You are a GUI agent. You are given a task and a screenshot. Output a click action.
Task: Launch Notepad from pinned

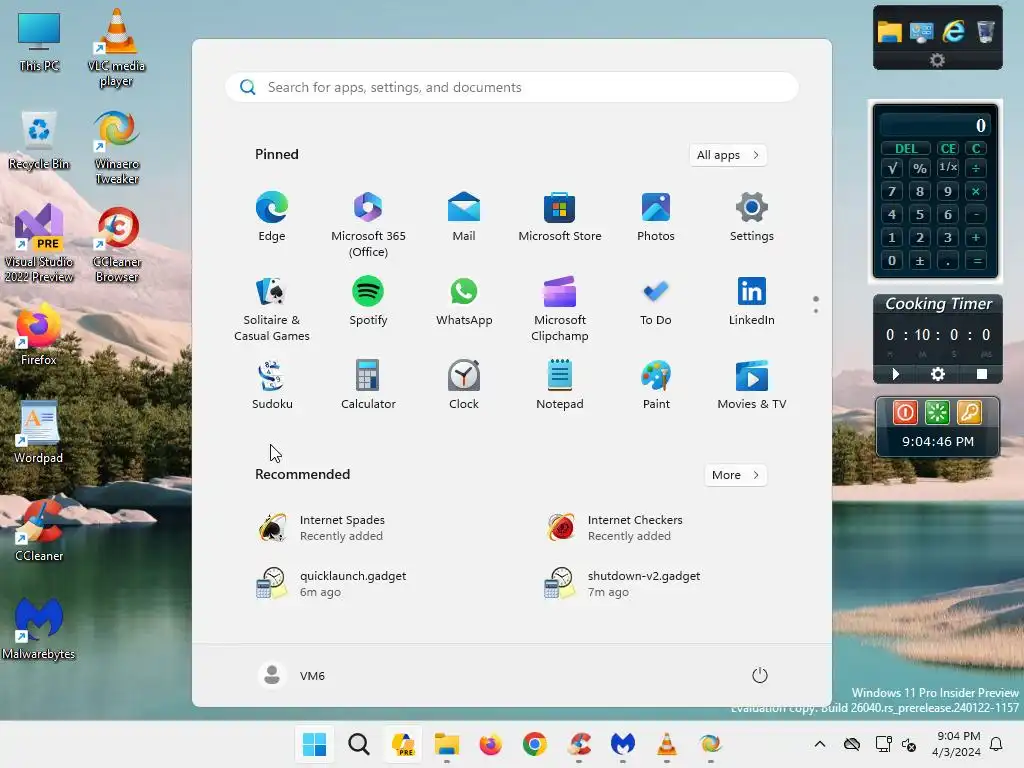[560, 385]
